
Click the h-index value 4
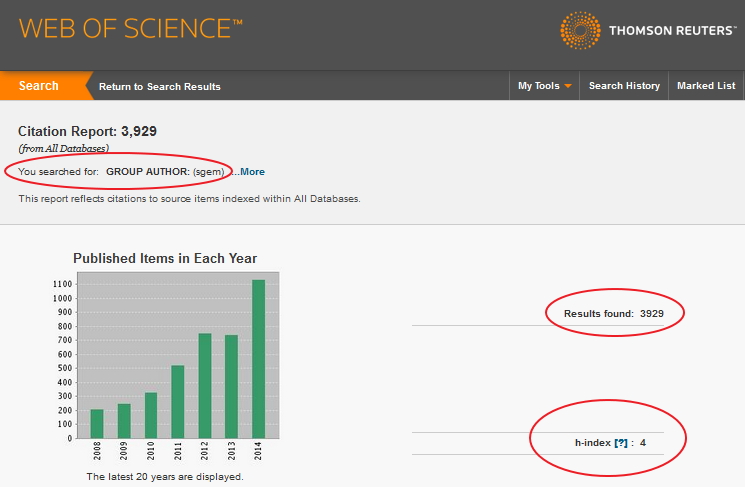click(642, 443)
